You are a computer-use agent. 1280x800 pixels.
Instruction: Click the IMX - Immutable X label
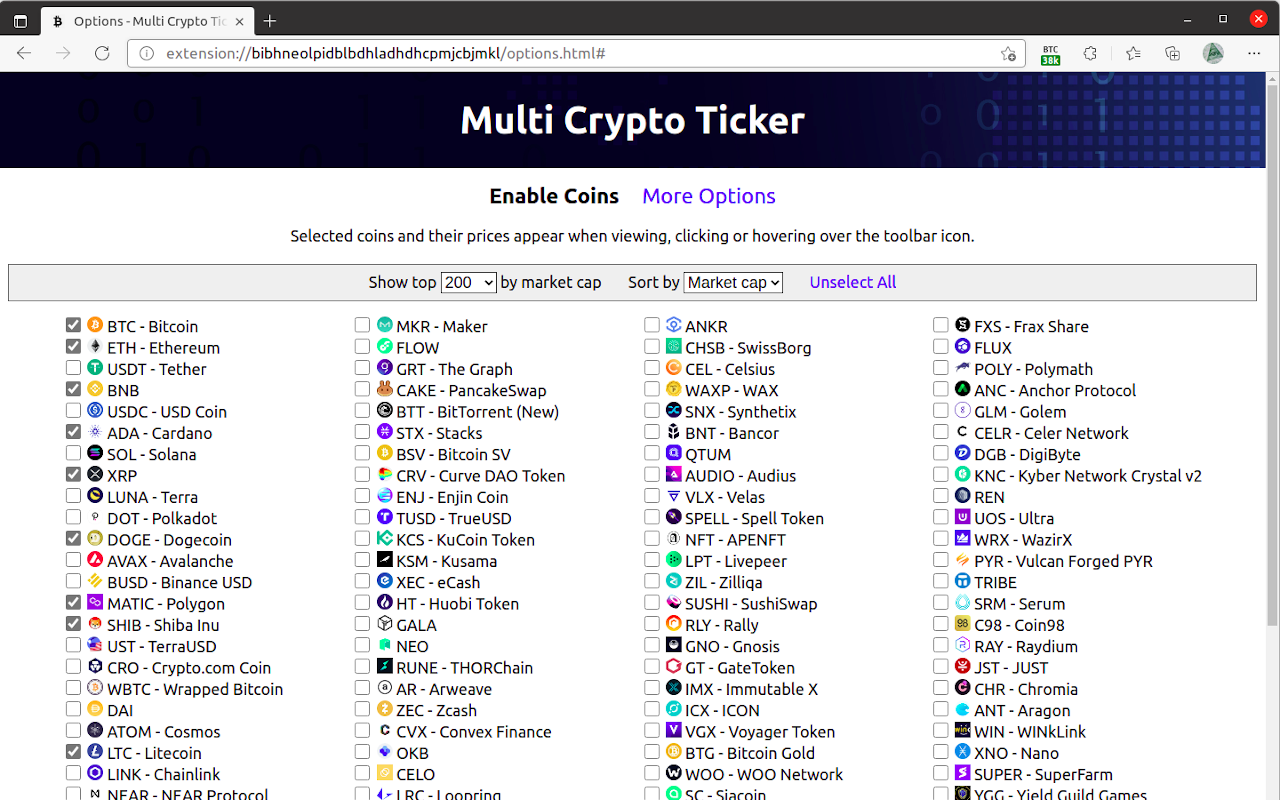751,689
